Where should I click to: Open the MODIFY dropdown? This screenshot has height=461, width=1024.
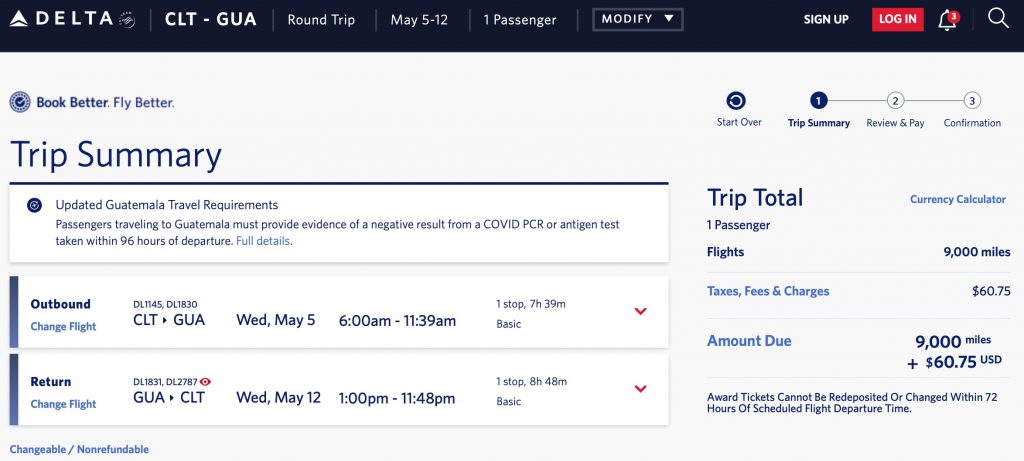click(638, 19)
